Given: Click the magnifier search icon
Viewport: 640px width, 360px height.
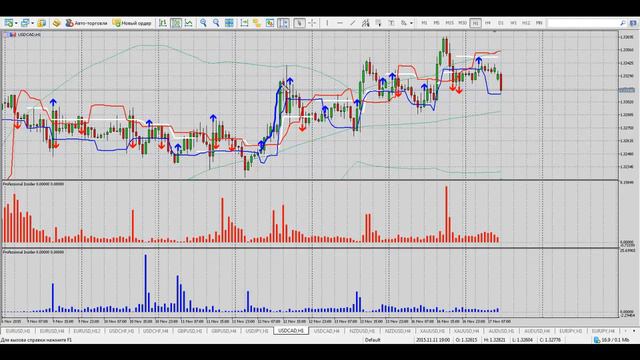Looking at the screenshot, I should [x=623, y=23].
